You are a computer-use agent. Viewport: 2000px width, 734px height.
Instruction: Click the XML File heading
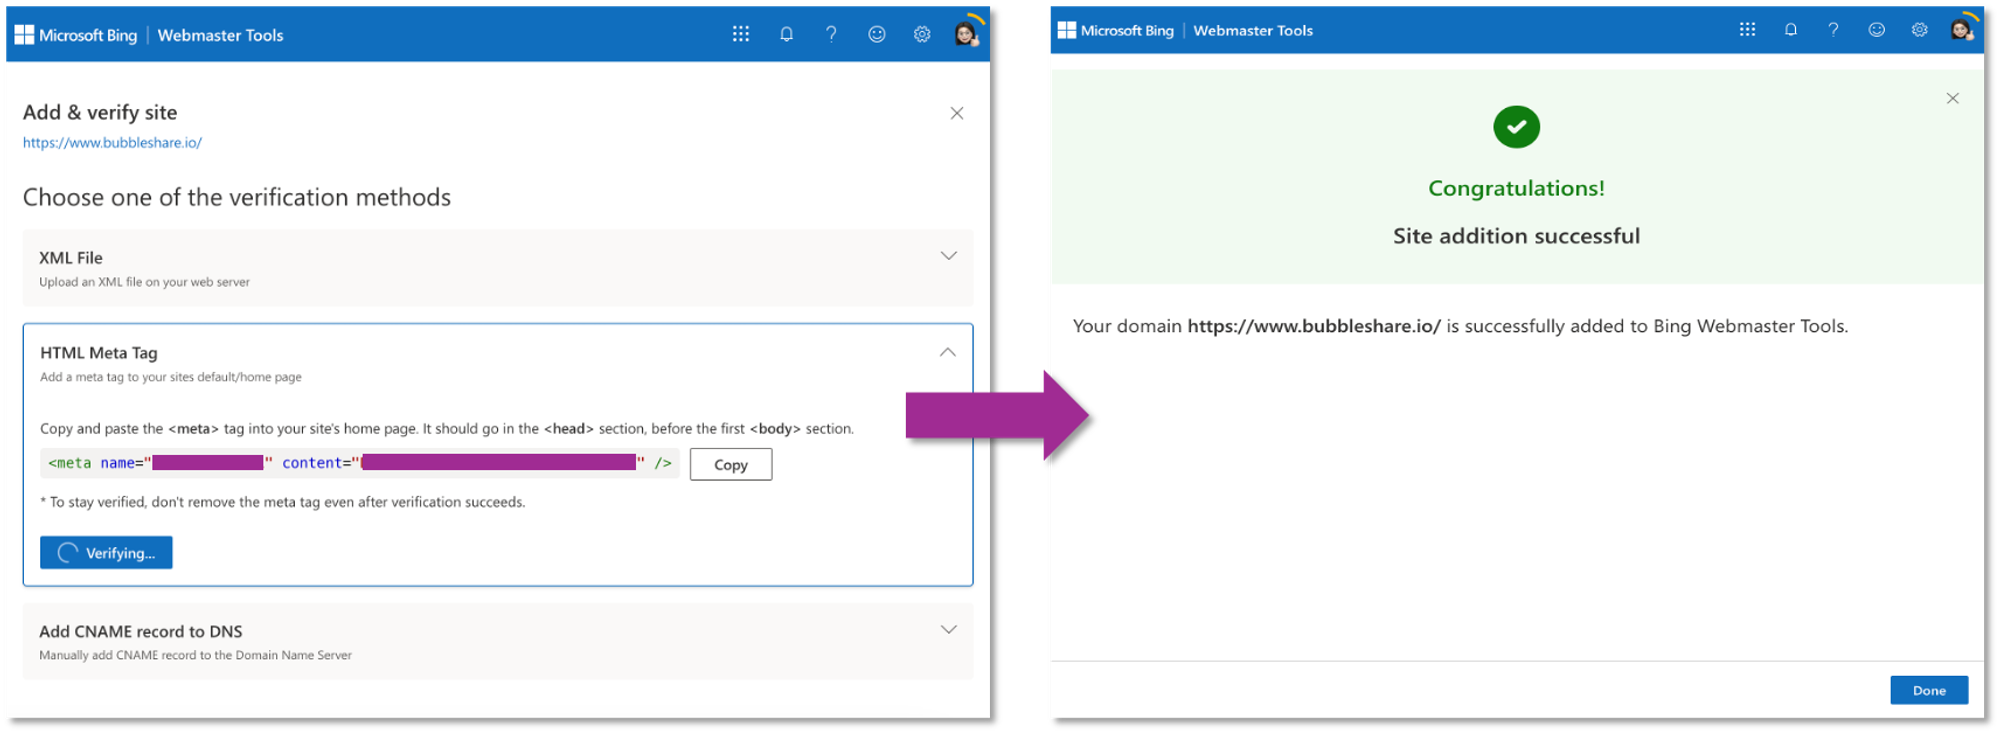coord(71,258)
